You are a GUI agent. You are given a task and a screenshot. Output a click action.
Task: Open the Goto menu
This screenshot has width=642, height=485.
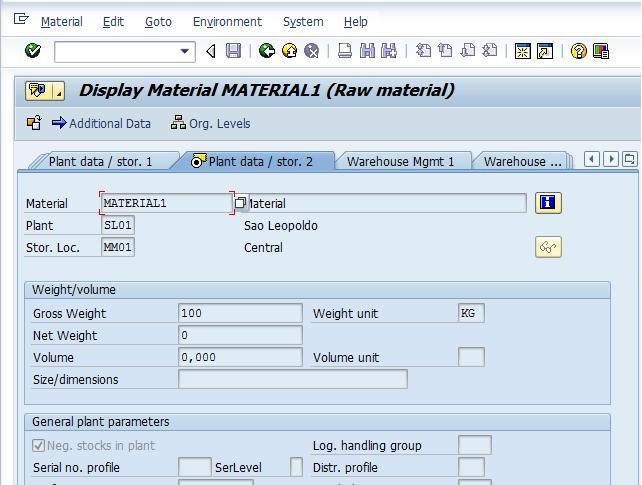coord(158,21)
